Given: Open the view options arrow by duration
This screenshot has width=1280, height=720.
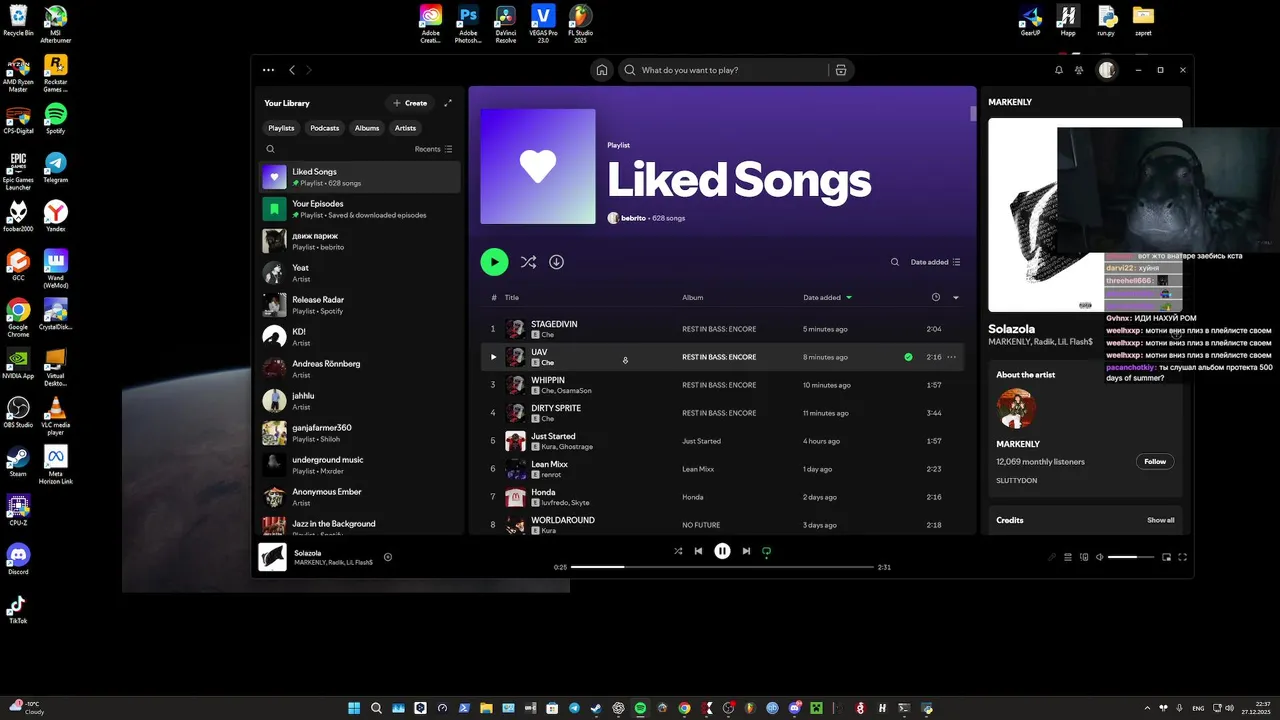Looking at the screenshot, I should 956,297.
